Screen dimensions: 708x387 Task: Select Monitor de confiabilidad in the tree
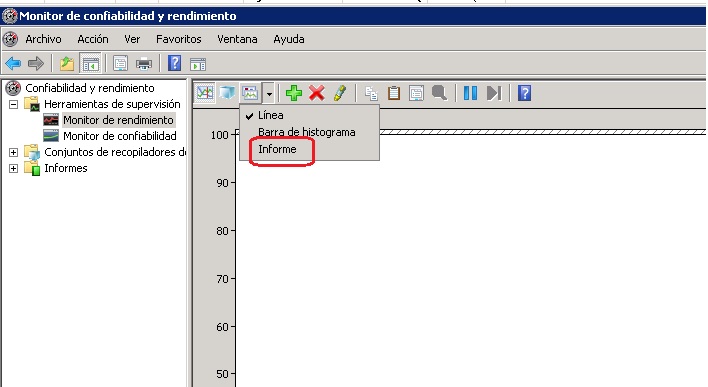(120, 136)
